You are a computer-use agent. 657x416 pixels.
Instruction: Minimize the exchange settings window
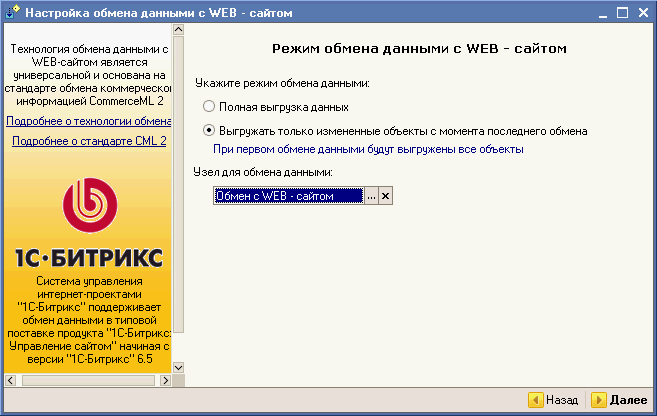click(x=601, y=14)
